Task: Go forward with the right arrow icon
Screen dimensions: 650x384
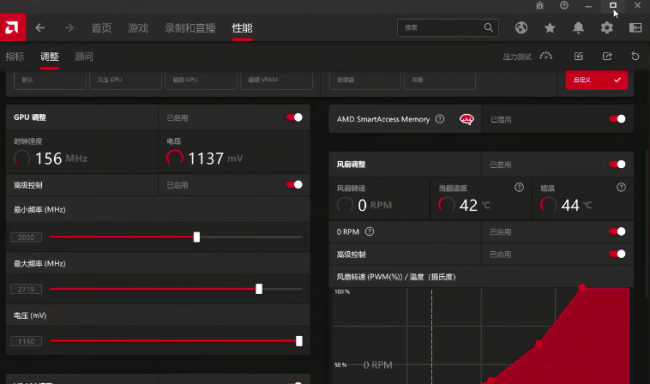Action: pyautogui.click(x=69, y=28)
